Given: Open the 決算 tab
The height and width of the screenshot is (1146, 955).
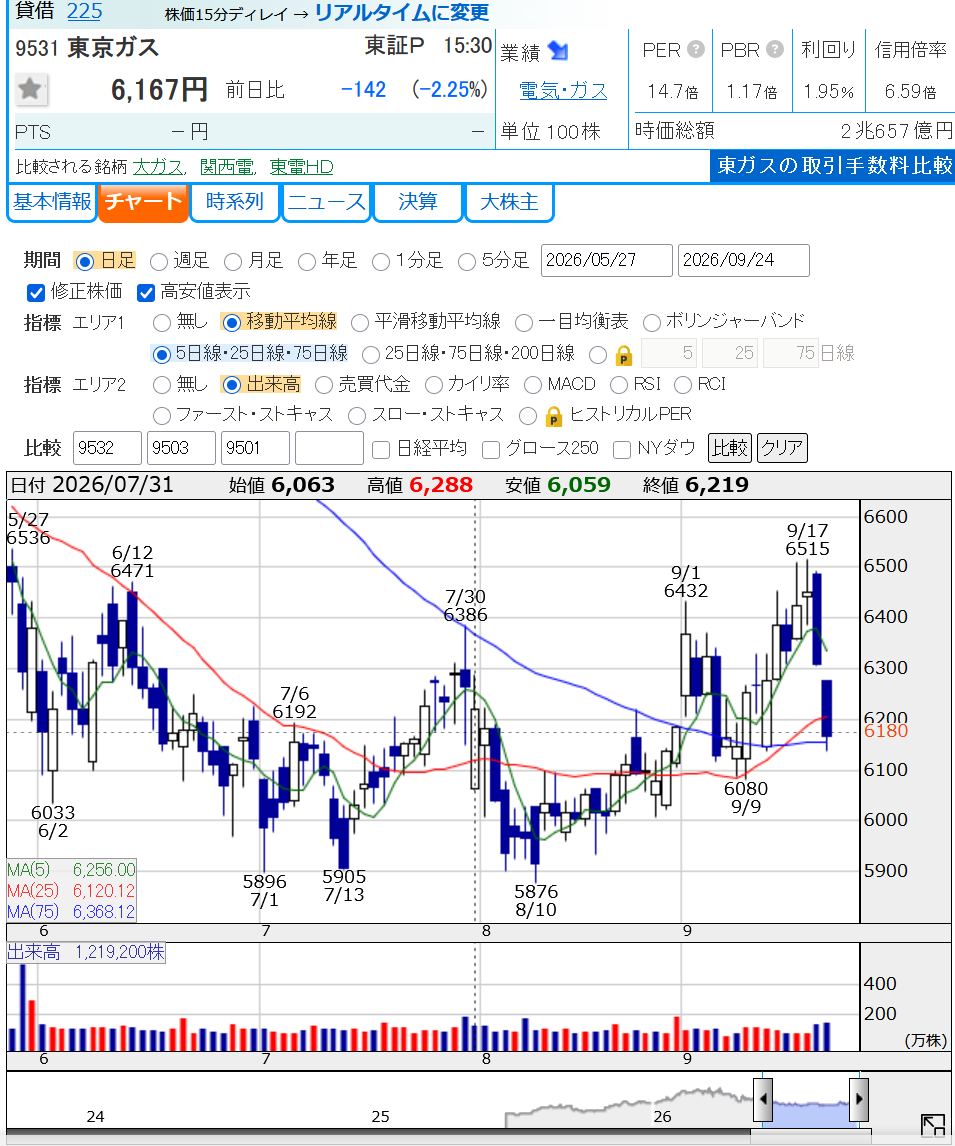Looking at the screenshot, I should (418, 202).
